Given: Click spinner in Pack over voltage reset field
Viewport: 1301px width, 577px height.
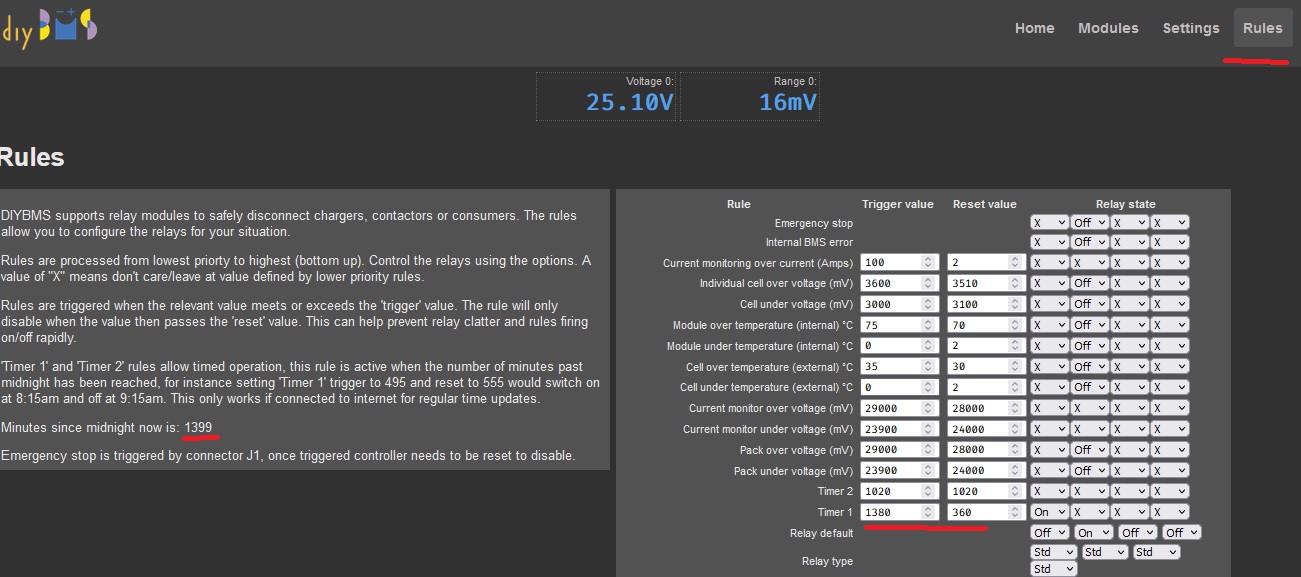Looking at the screenshot, I should [x=1015, y=449].
